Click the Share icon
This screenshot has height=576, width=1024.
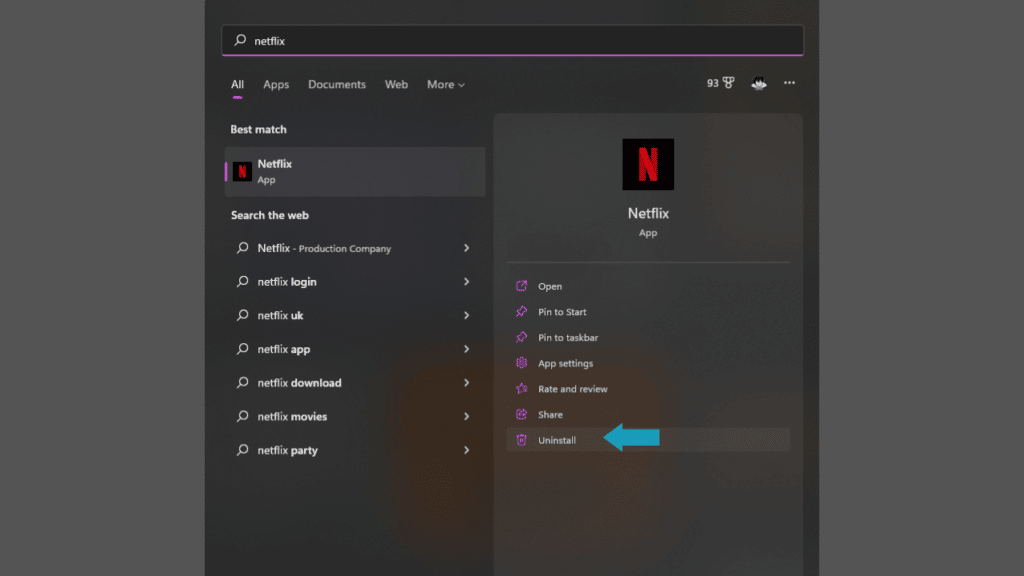point(521,414)
